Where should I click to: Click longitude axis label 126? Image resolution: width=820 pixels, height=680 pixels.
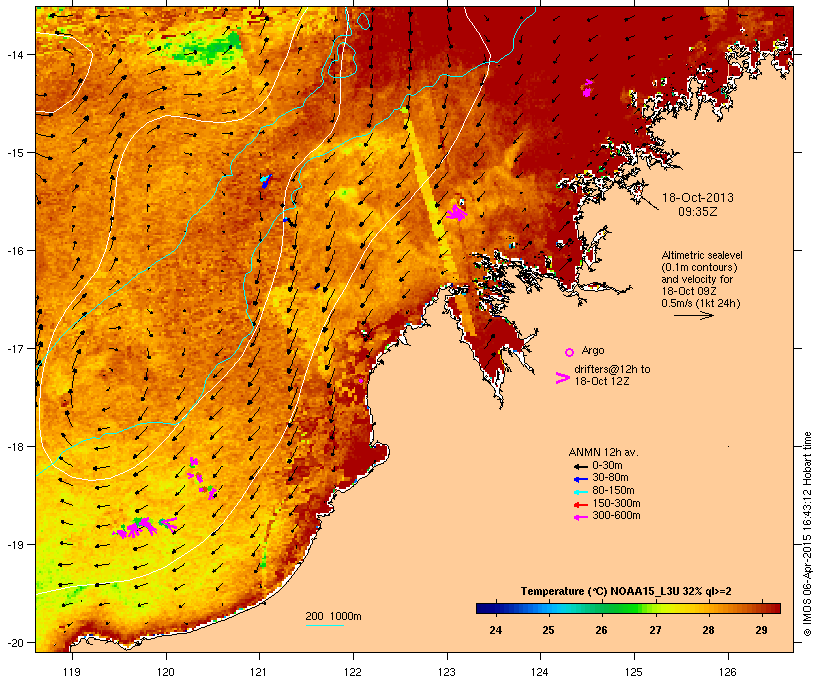(728, 672)
